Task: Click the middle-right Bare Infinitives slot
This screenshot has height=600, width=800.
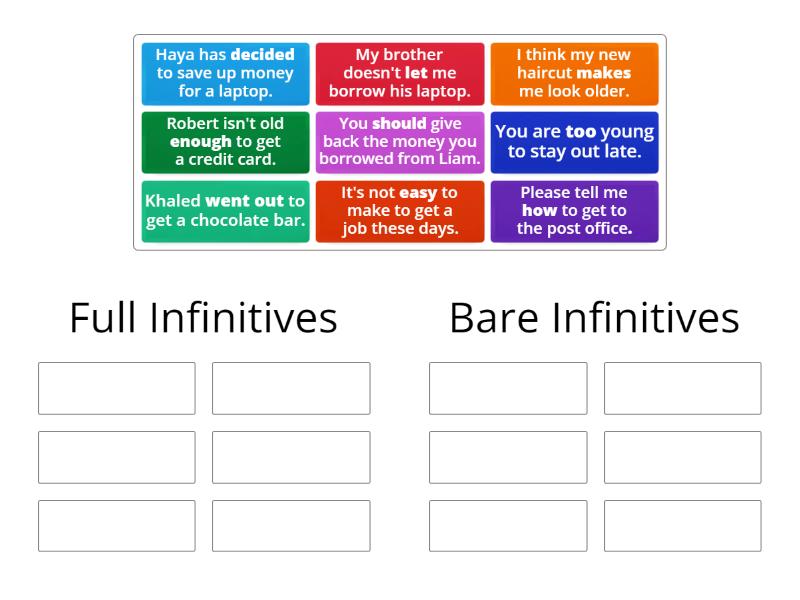Action: (683, 457)
